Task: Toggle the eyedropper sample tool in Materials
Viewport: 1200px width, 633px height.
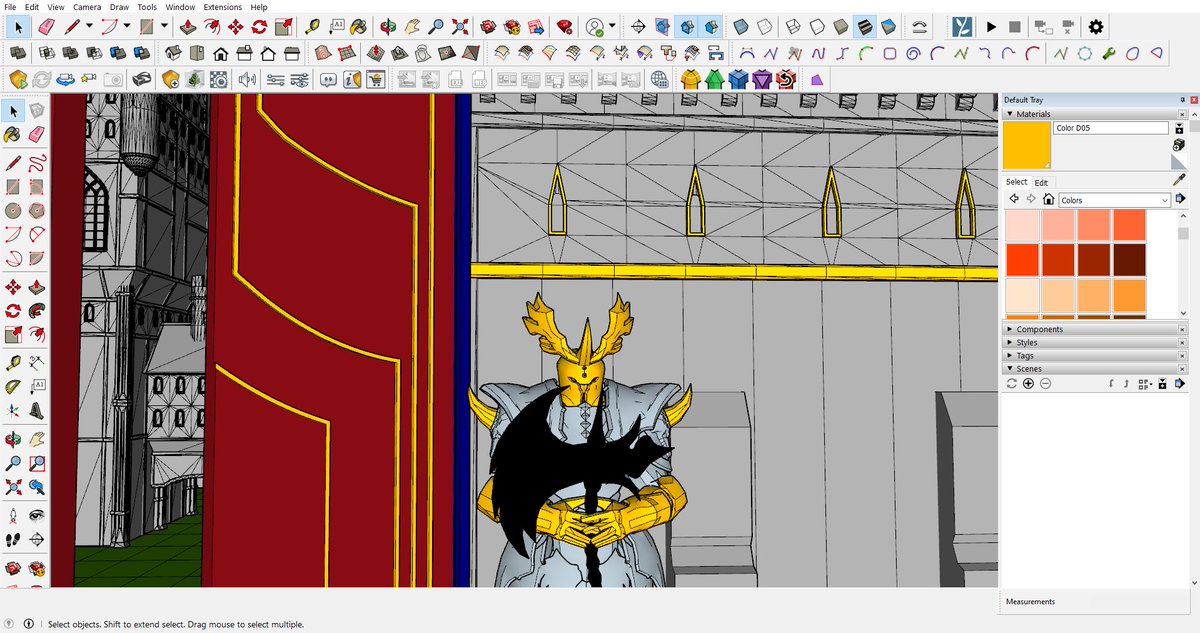Action: point(1179,180)
